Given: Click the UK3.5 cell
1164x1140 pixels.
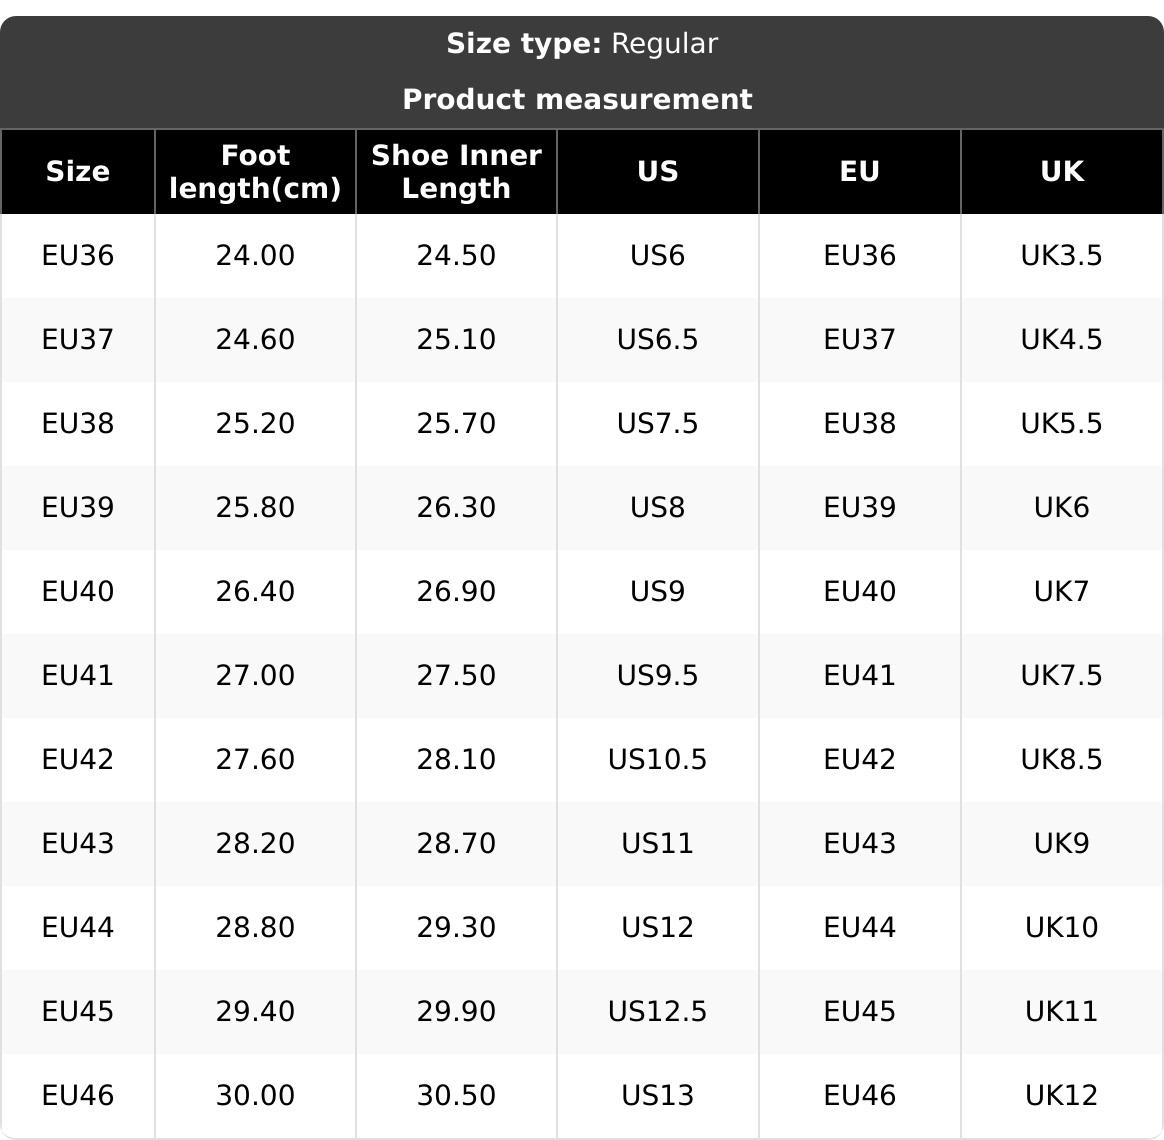Looking at the screenshot, I should [x=1061, y=256].
